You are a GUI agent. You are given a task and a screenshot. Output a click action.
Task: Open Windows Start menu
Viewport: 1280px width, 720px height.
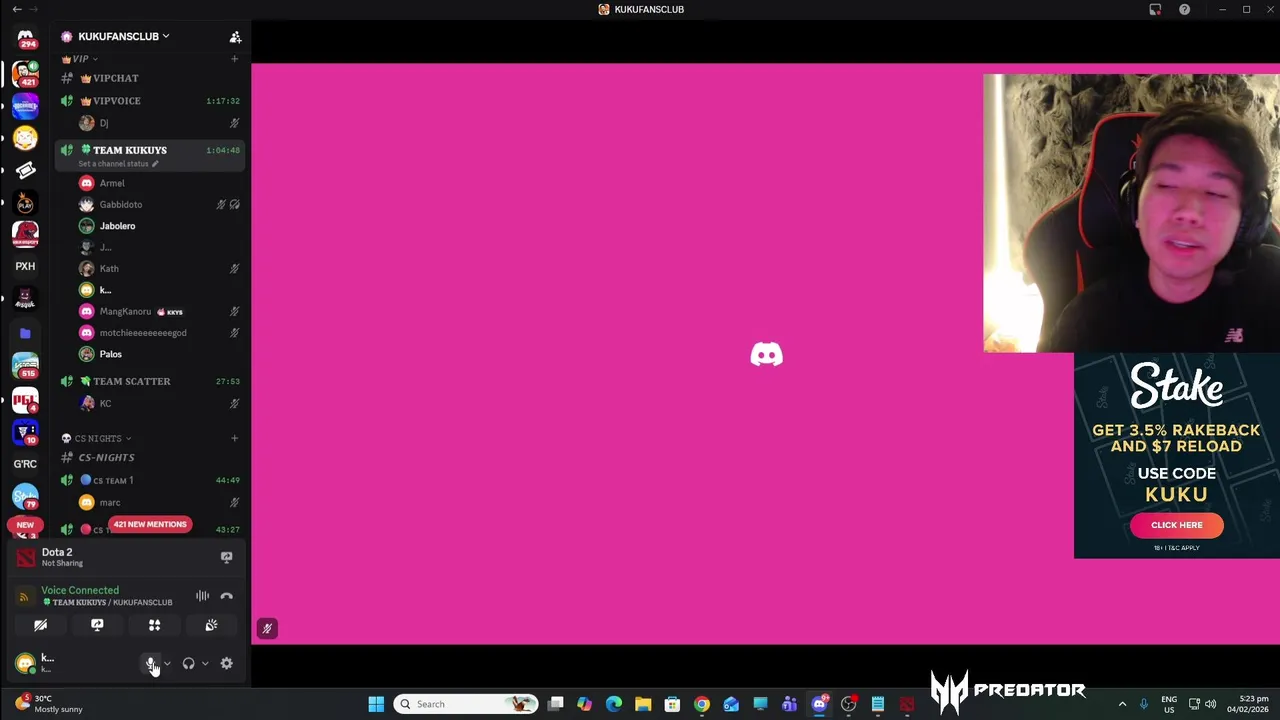coord(376,704)
